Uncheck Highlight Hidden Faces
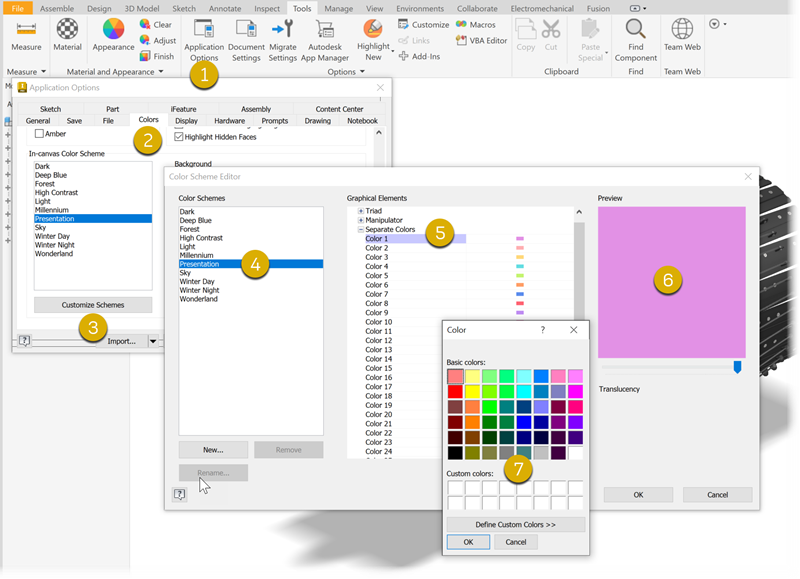800x579 pixels. 179,137
